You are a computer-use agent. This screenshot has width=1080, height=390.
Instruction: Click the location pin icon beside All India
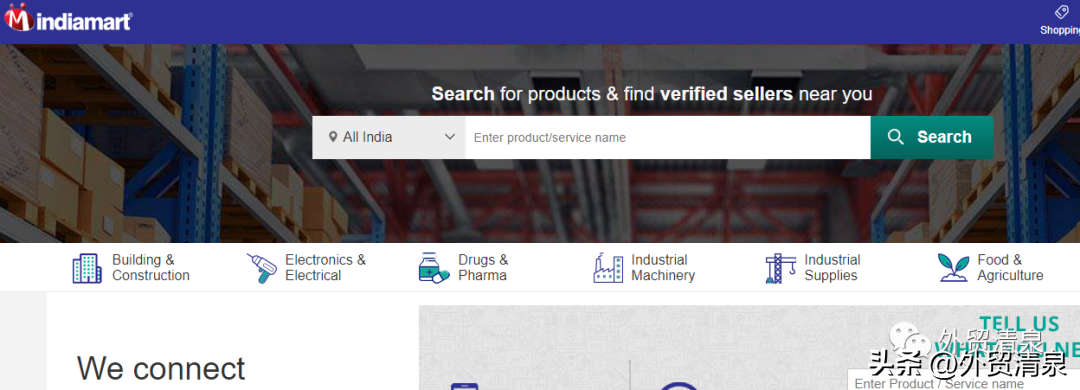(x=333, y=136)
